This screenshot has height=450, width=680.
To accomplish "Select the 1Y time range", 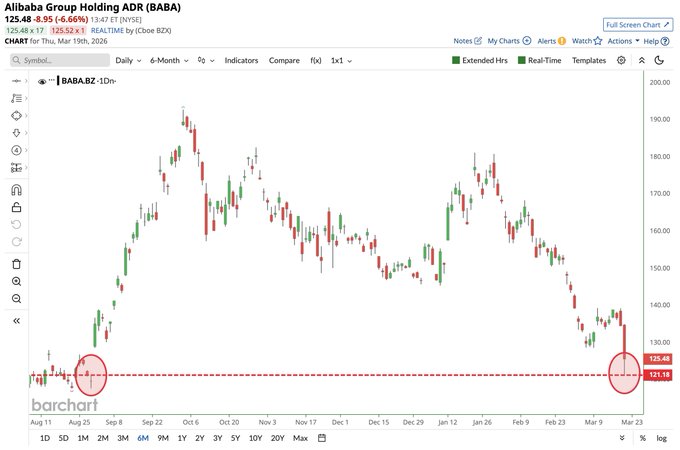I will [x=182, y=438].
